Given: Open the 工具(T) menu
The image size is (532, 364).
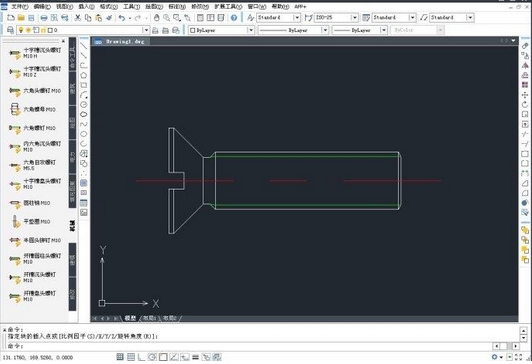Looking at the screenshot, I should [131, 6].
